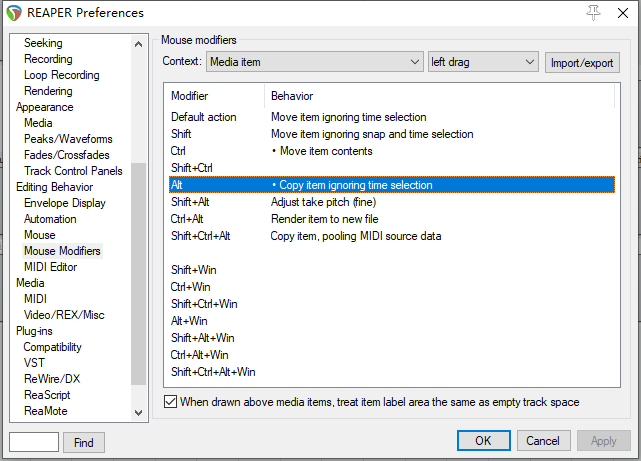The height and width of the screenshot is (461, 641).
Task: Toggle the treat item label area checkbox
Action: point(170,402)
